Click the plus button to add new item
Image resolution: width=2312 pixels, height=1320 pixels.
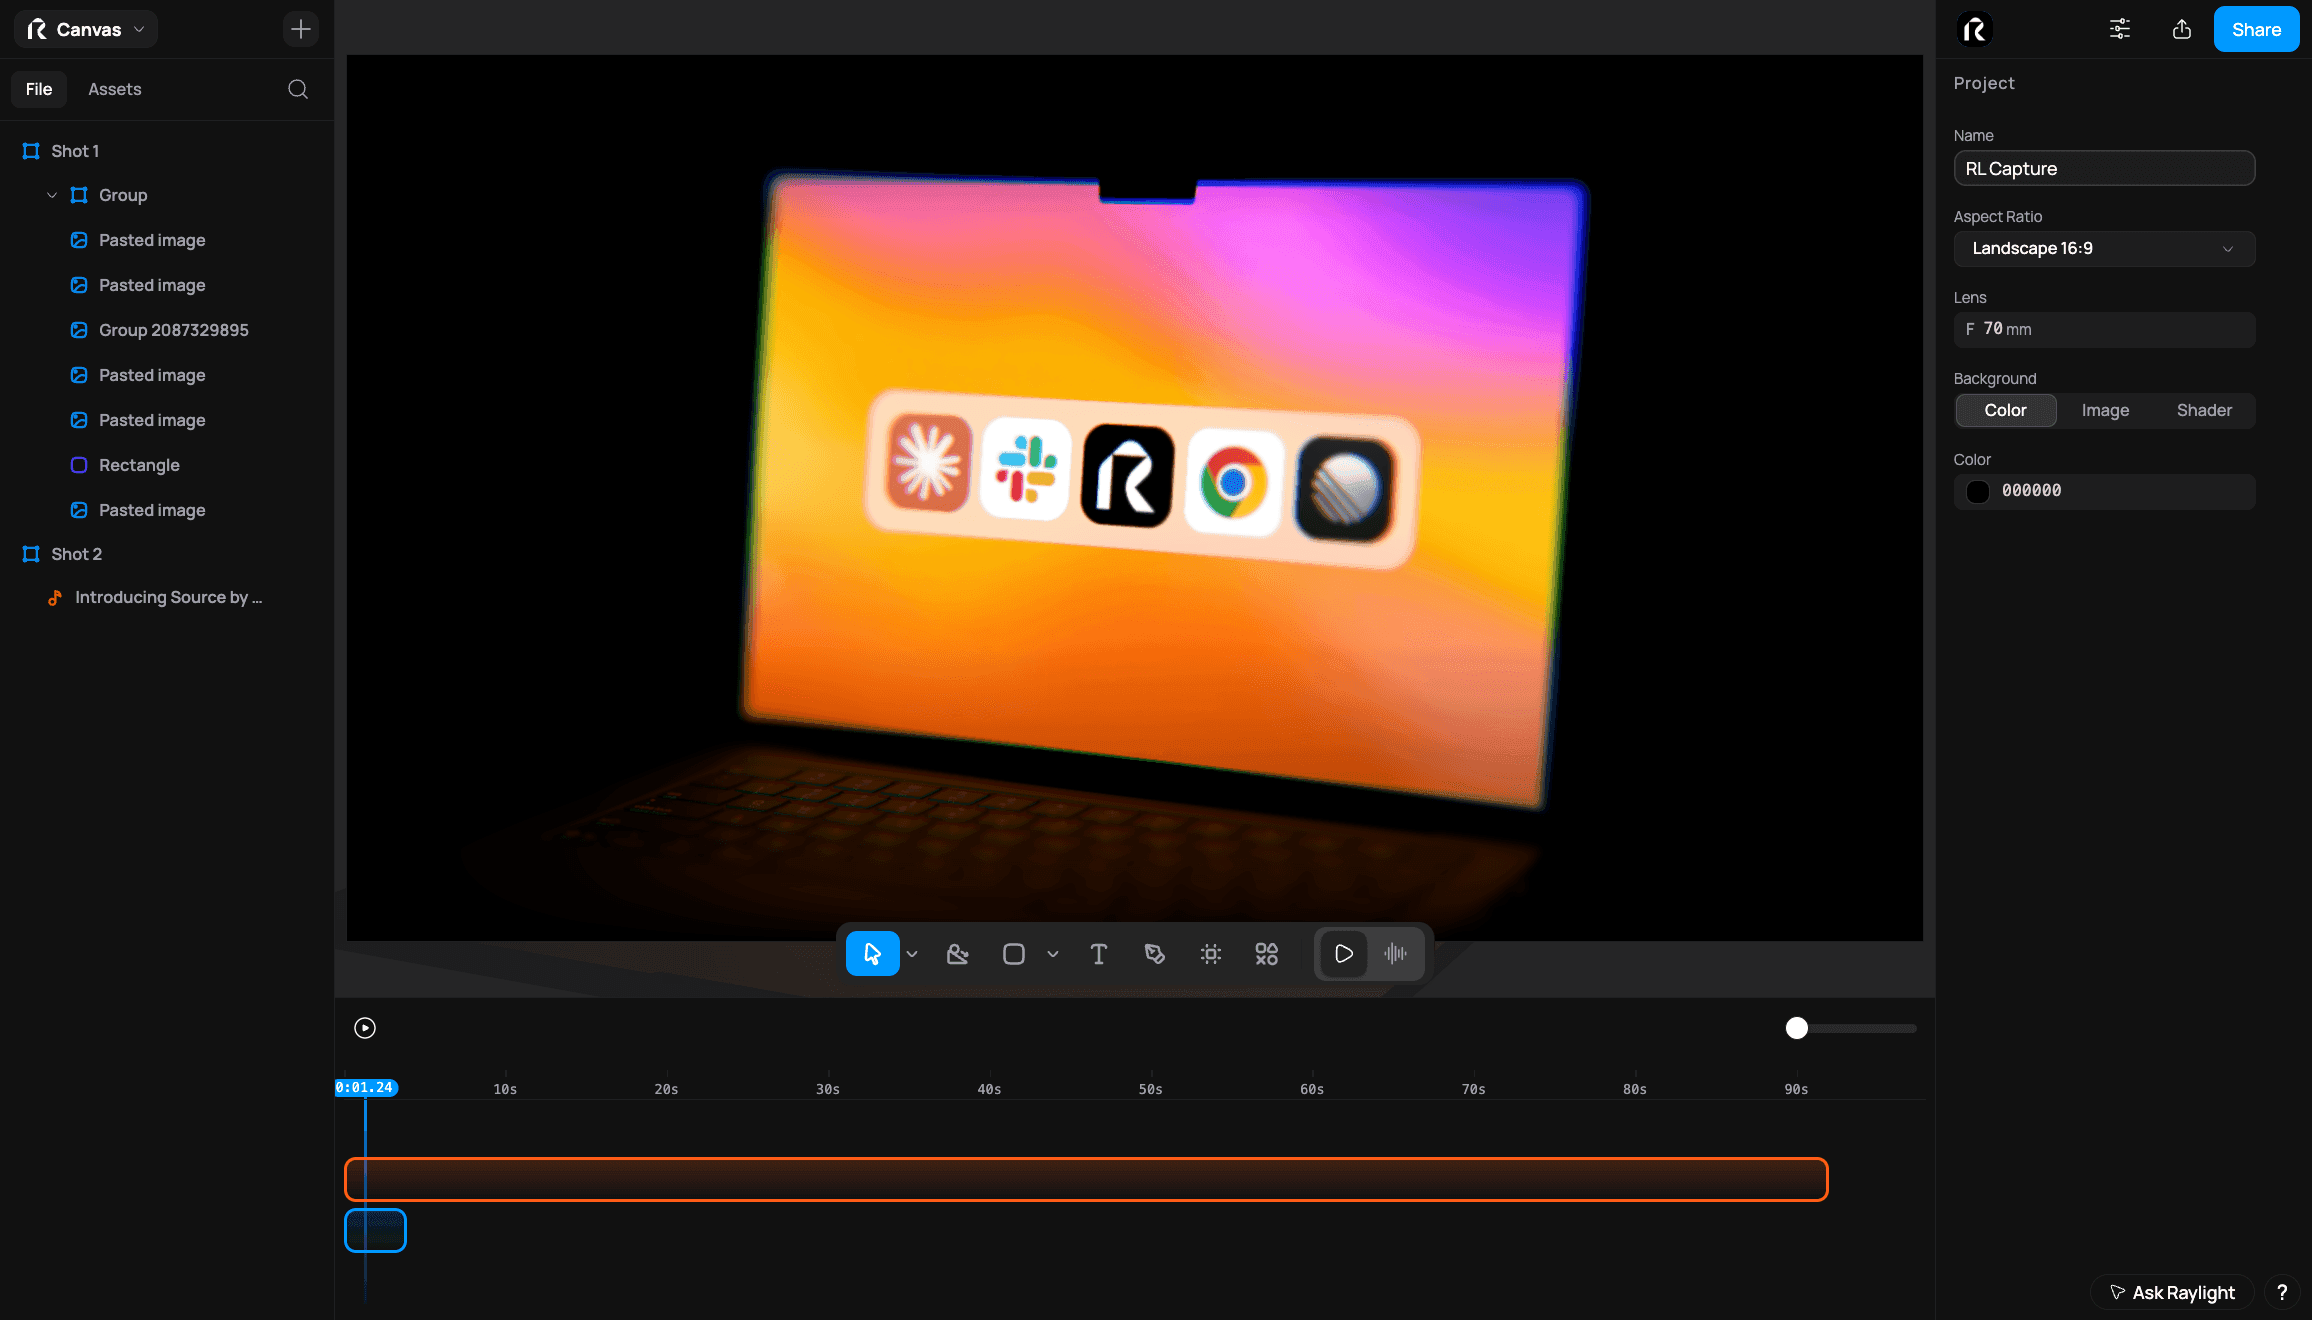[300, 30]
